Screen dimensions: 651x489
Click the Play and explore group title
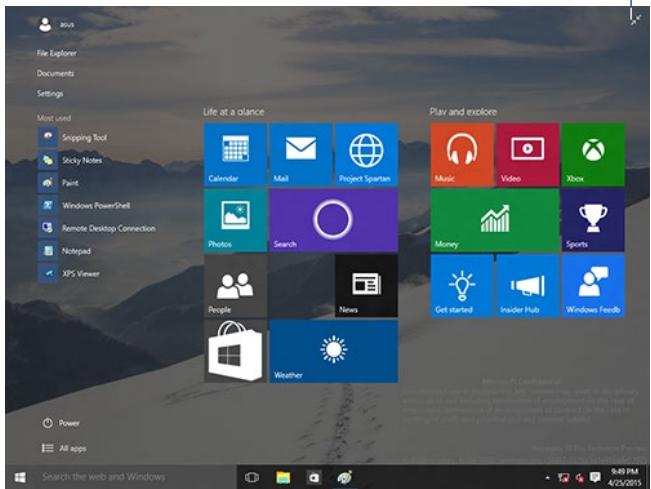[463, 112]
